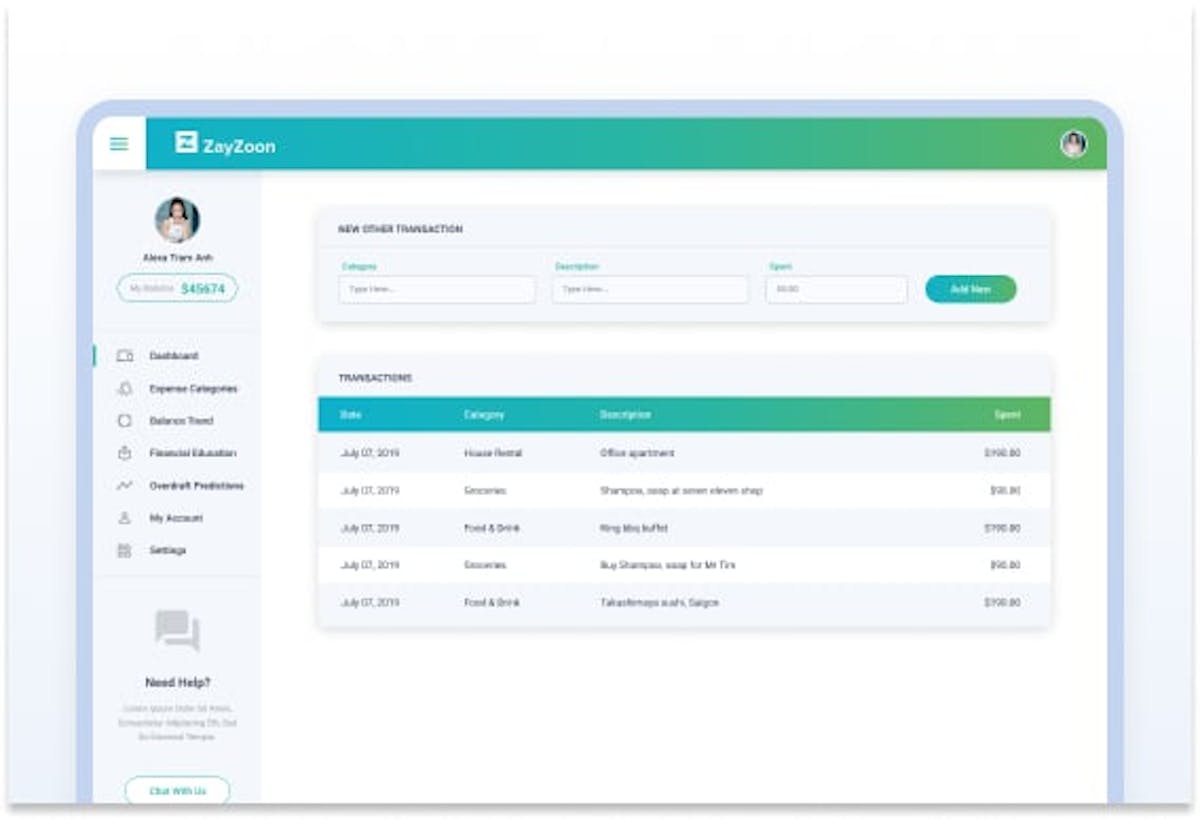Click the House Rental category cell
Screen dimensions: 1200x820
(493, 453)
